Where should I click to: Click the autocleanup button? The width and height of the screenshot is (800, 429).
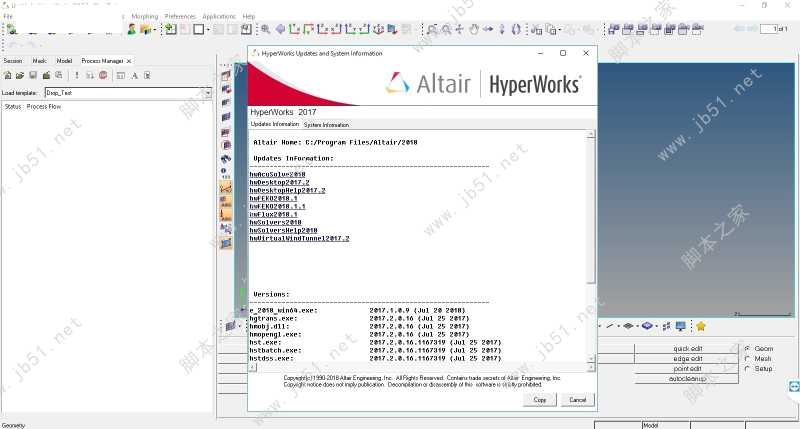(x=687, y=378)
